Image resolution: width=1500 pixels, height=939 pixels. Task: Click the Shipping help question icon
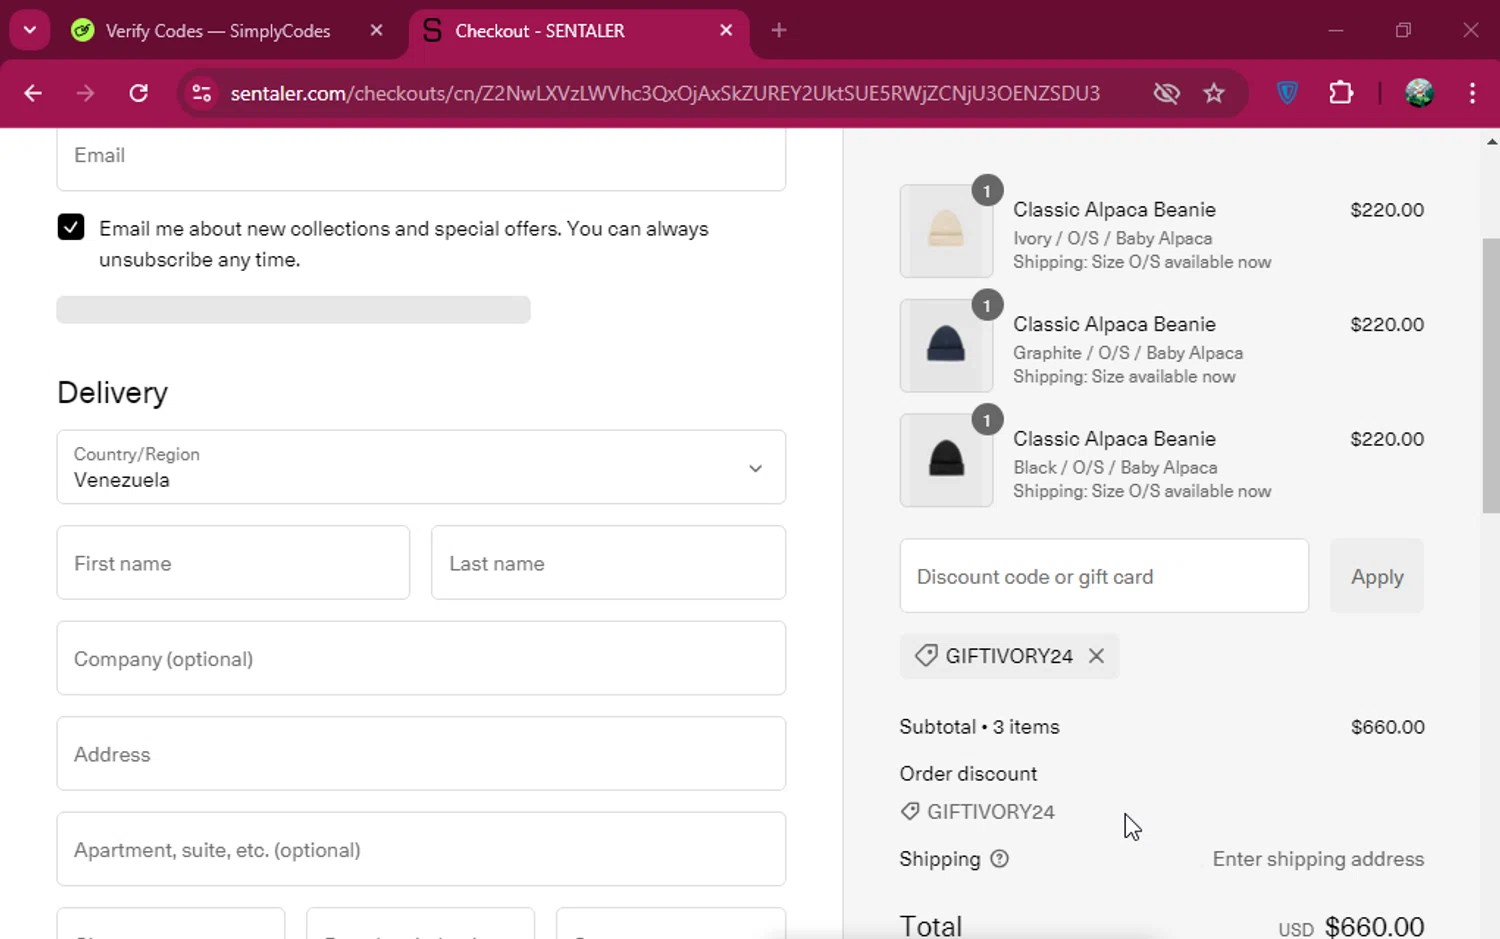[x=999, y=859]
